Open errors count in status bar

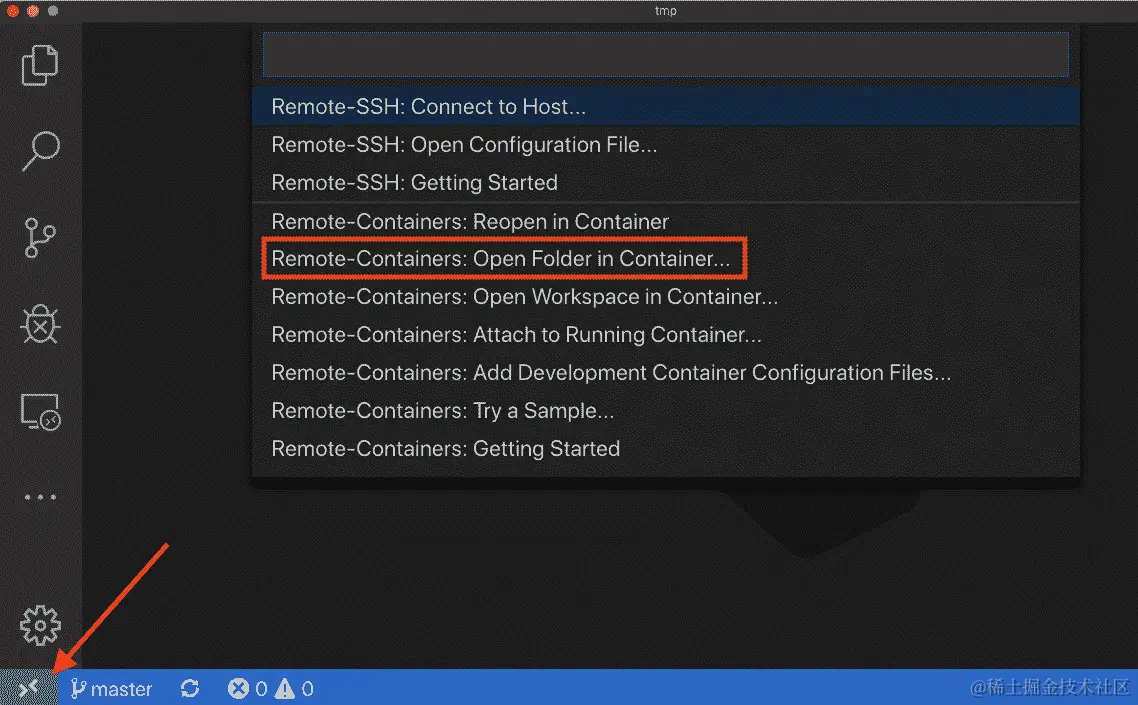[x=247, y=688]
